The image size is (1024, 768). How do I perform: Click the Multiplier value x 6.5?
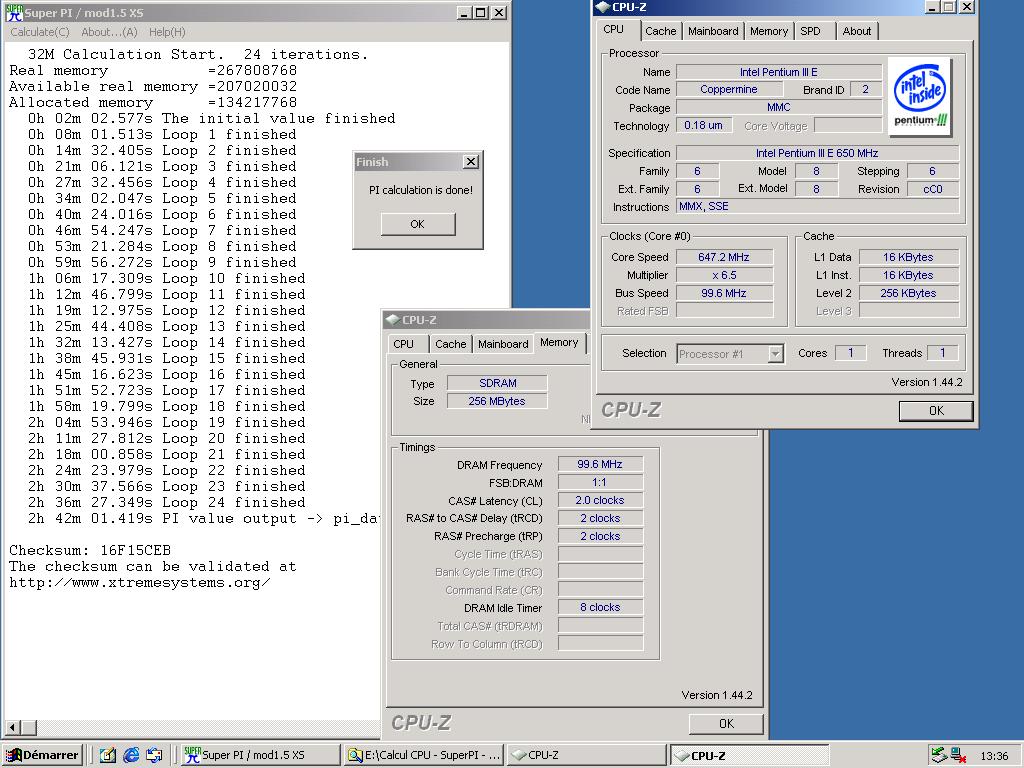(x=724, y=276)
